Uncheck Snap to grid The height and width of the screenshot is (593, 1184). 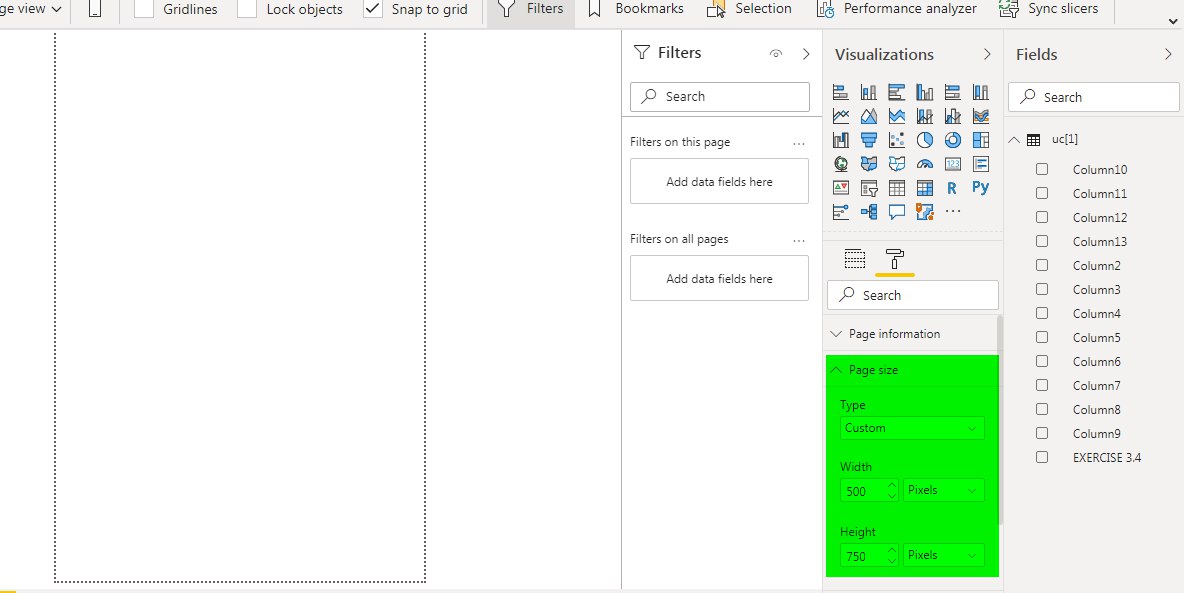coord(373,9)
